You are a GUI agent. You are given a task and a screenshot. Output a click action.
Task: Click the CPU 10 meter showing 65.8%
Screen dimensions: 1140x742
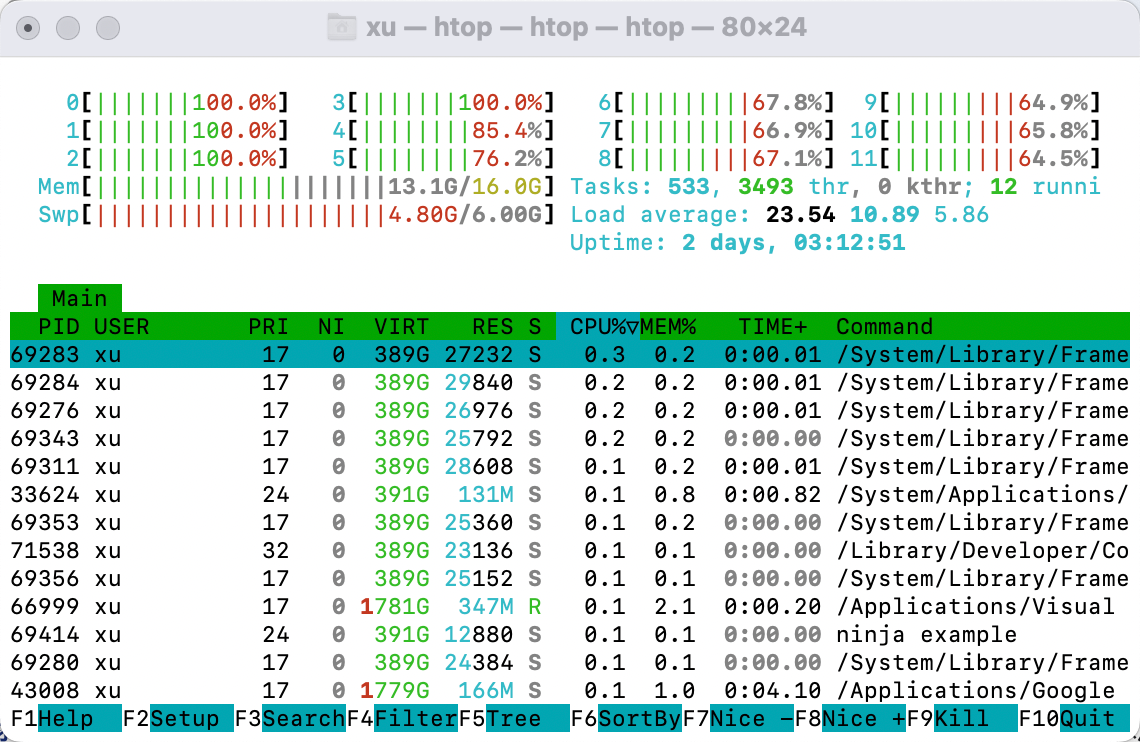[976, 131]
